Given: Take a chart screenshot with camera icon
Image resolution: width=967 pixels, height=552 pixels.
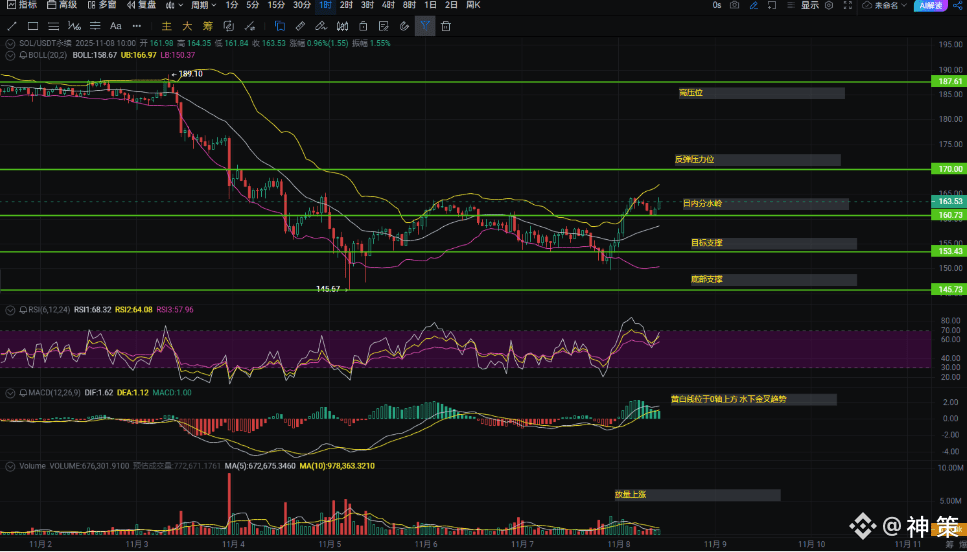Looking at the screenshot, I should [x=735, y=5].
